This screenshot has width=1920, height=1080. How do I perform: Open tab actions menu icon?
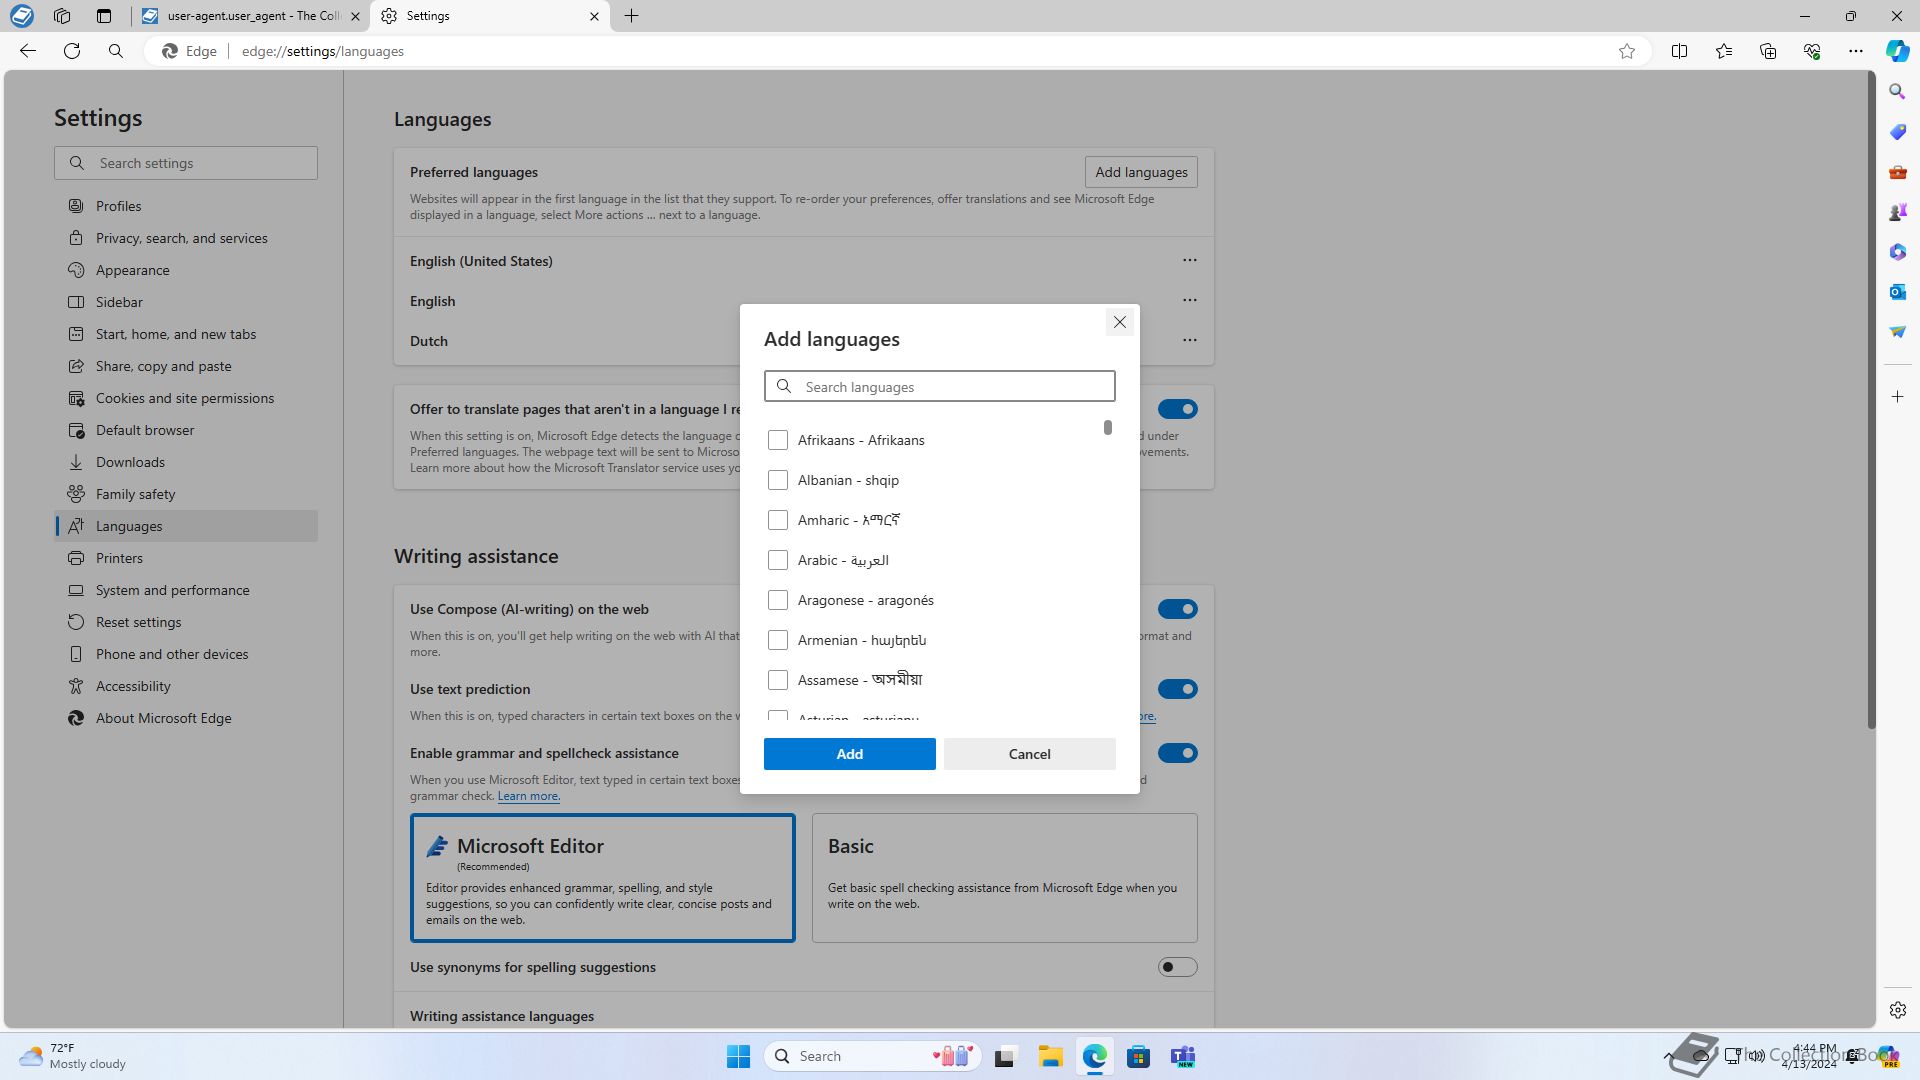click(104, 16)
